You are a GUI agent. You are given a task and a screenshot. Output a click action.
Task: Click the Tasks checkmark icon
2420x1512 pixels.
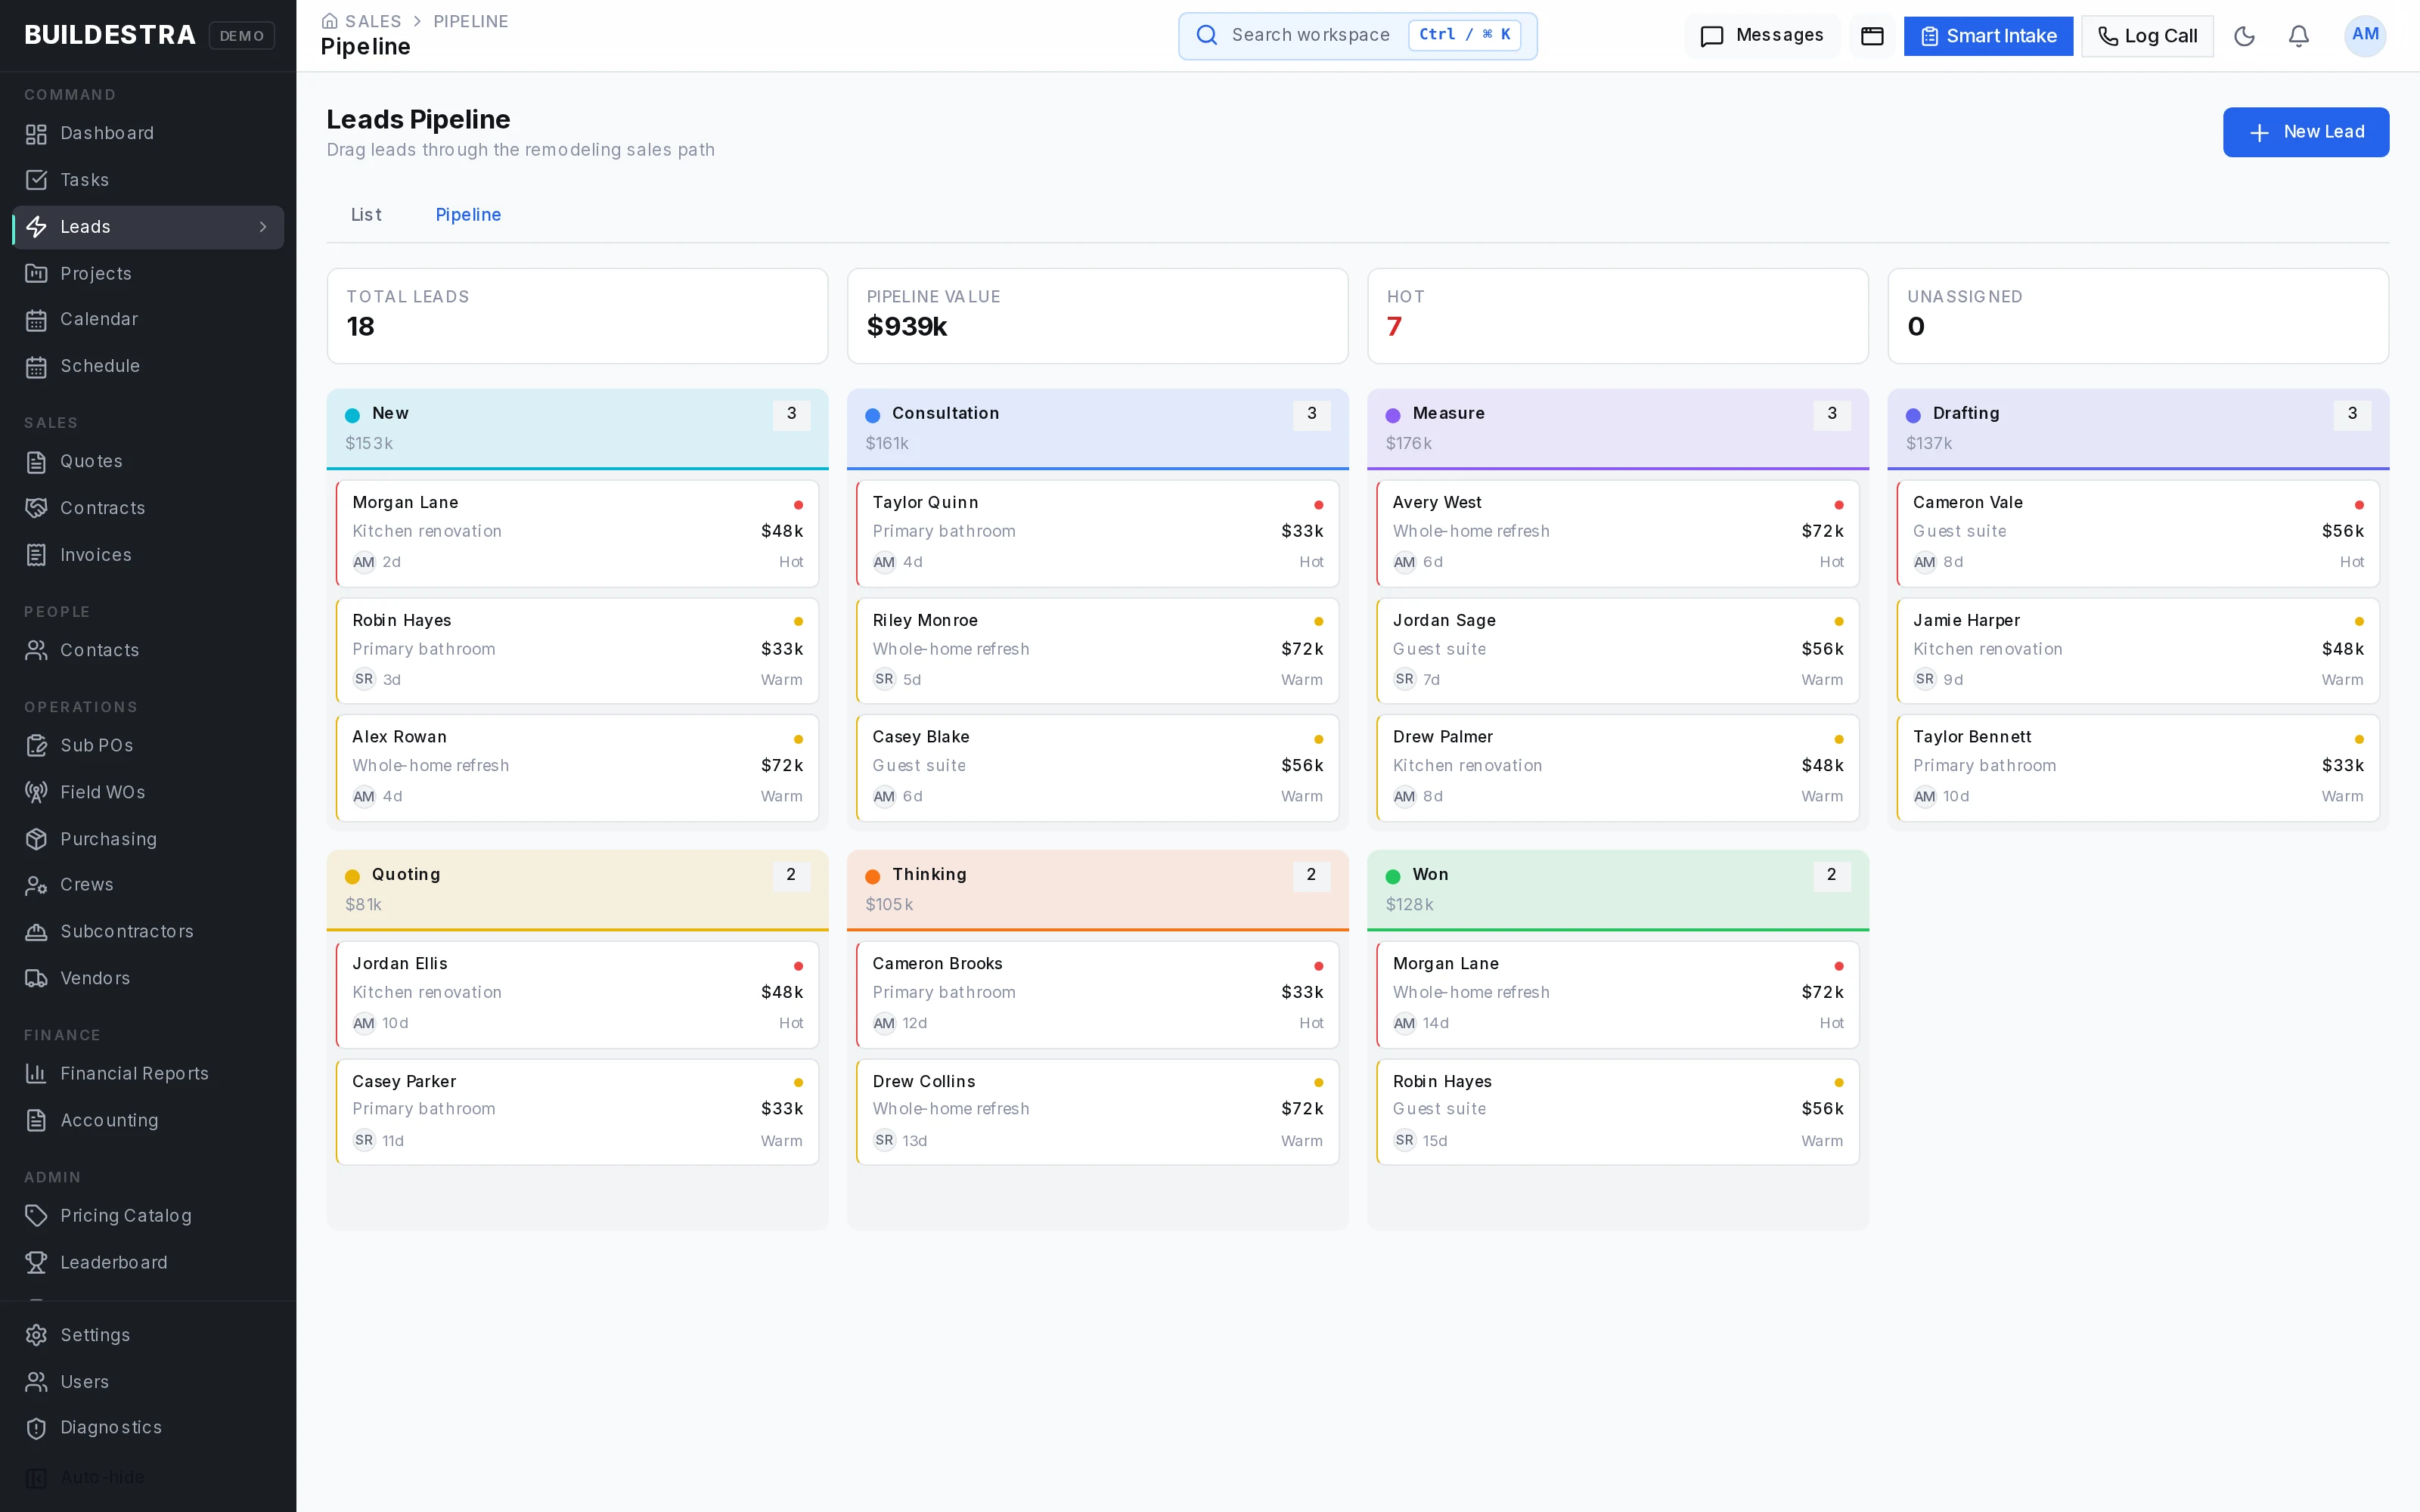click(x=36, y=180)
